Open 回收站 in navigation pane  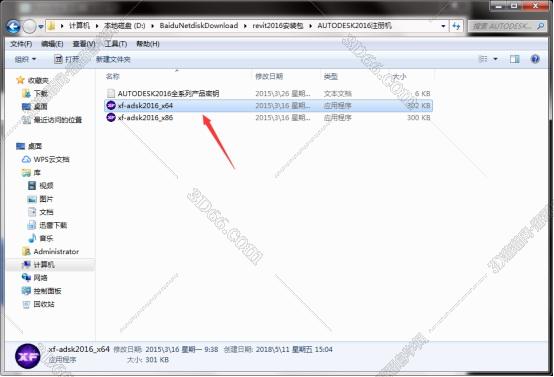44,304
